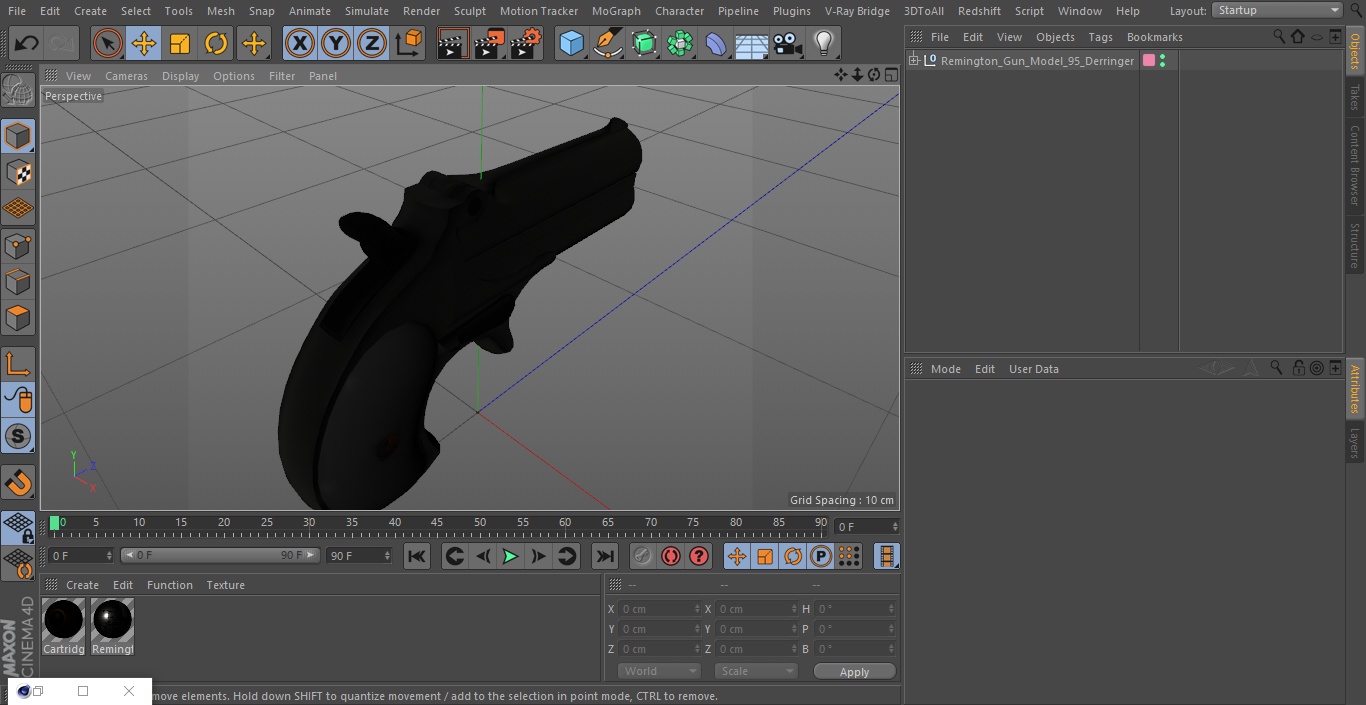The height and width of the screenshot is (705, 1366).
Task: Click viewport maximize toggle icon
Action: (x=890, y=75)
